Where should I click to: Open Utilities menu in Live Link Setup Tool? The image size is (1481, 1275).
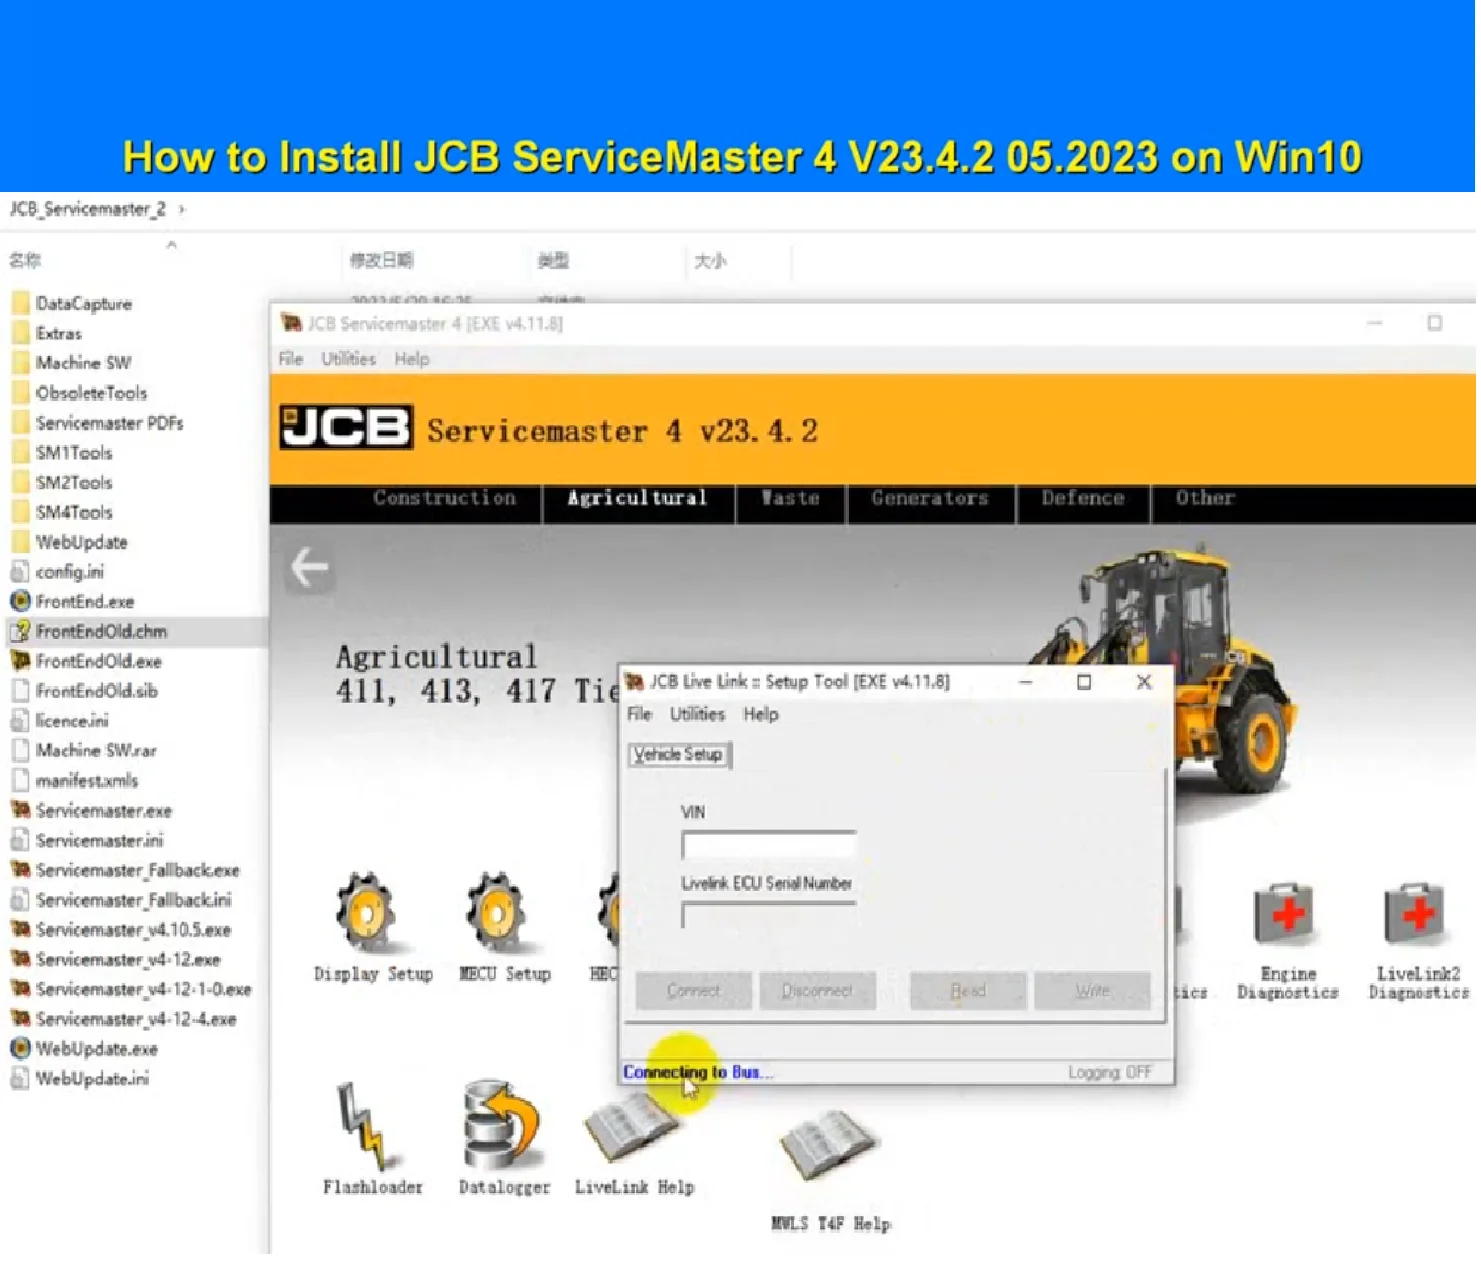[698, 716]
